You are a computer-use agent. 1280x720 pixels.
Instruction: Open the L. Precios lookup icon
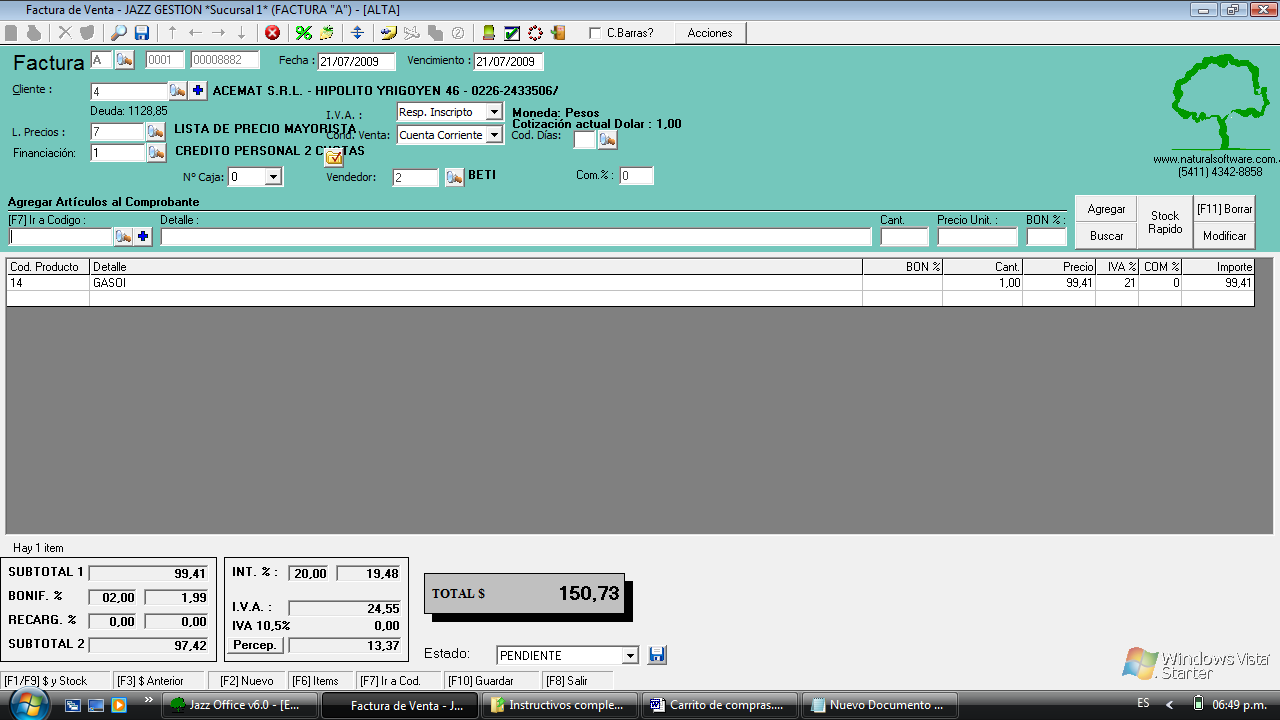click(156, 131)
